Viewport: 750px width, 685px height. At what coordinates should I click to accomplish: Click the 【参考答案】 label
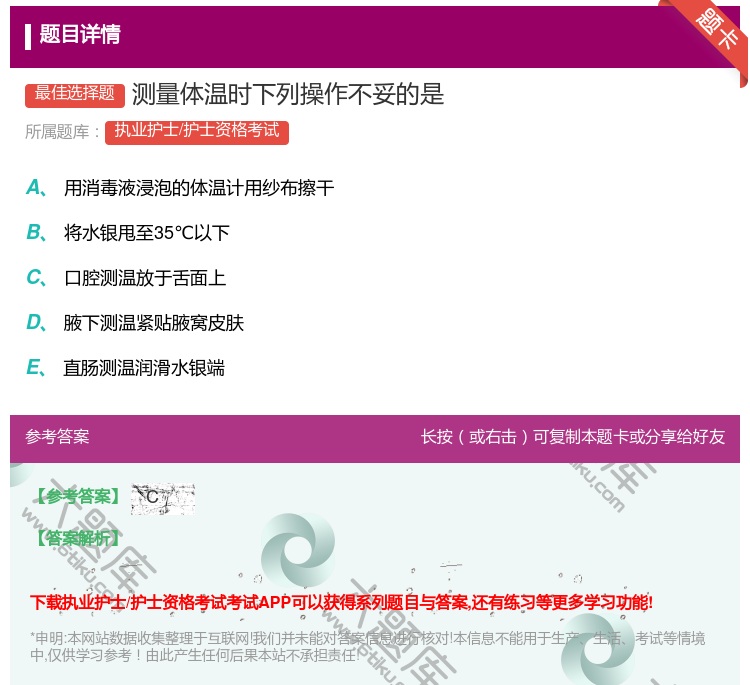click(77, 497)
